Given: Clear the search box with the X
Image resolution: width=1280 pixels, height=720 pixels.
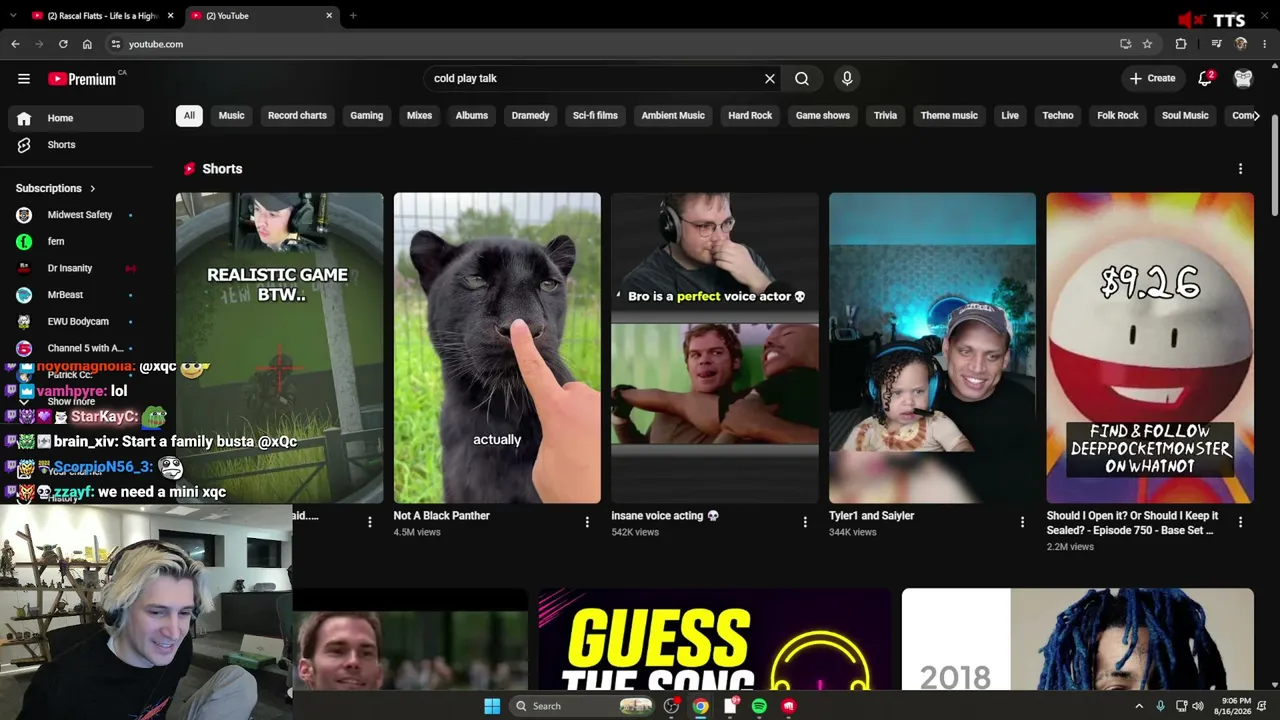Looking at the screenshot, I should pyautogui.click(x=770, y=78).
